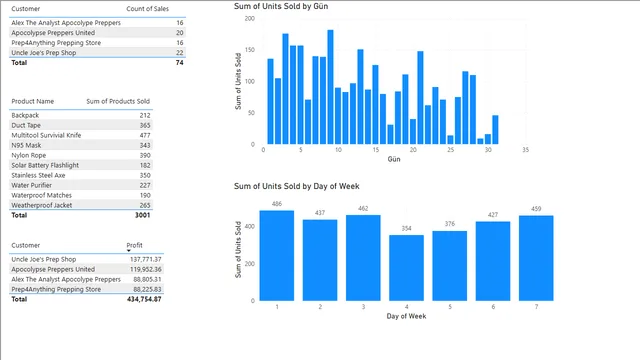Select the Stainless Steel Axe row

(x=81, y=175)
